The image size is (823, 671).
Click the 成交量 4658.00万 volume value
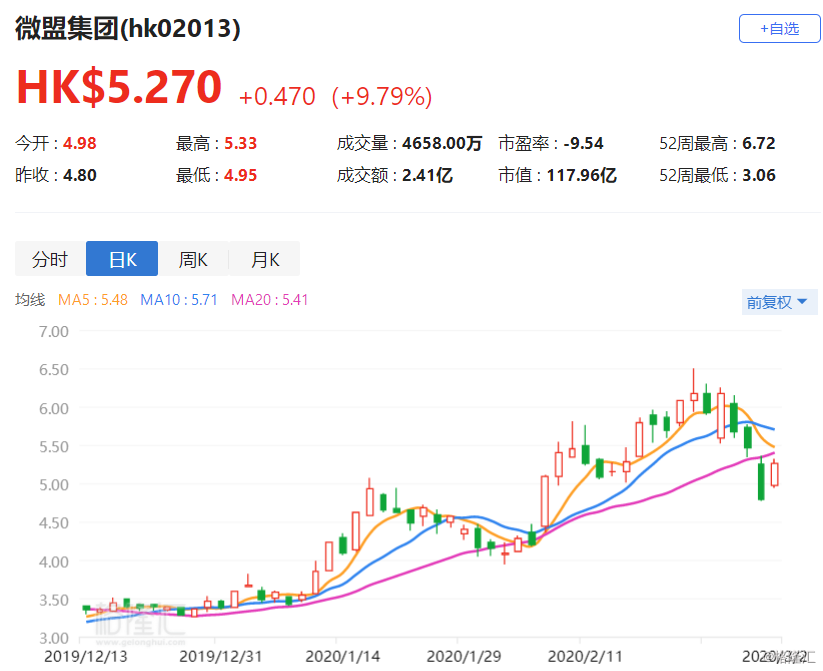(x=443, y=143)
